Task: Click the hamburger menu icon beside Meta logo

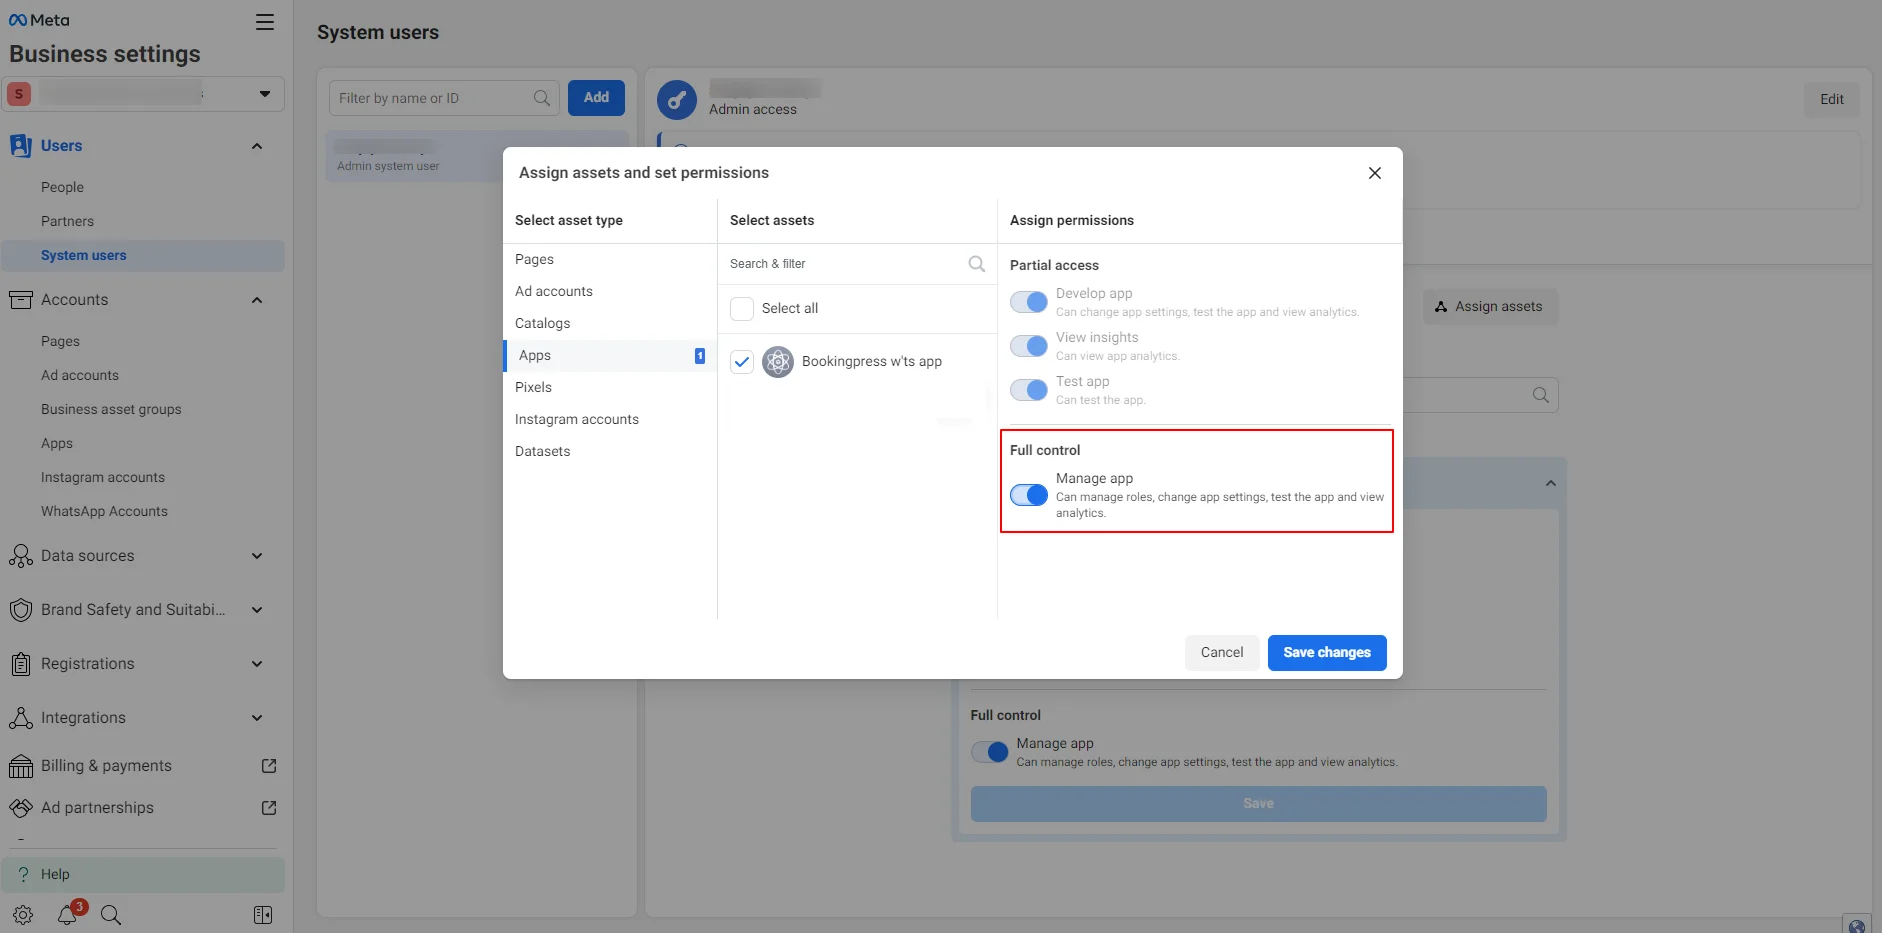Action: click(264, 22)
